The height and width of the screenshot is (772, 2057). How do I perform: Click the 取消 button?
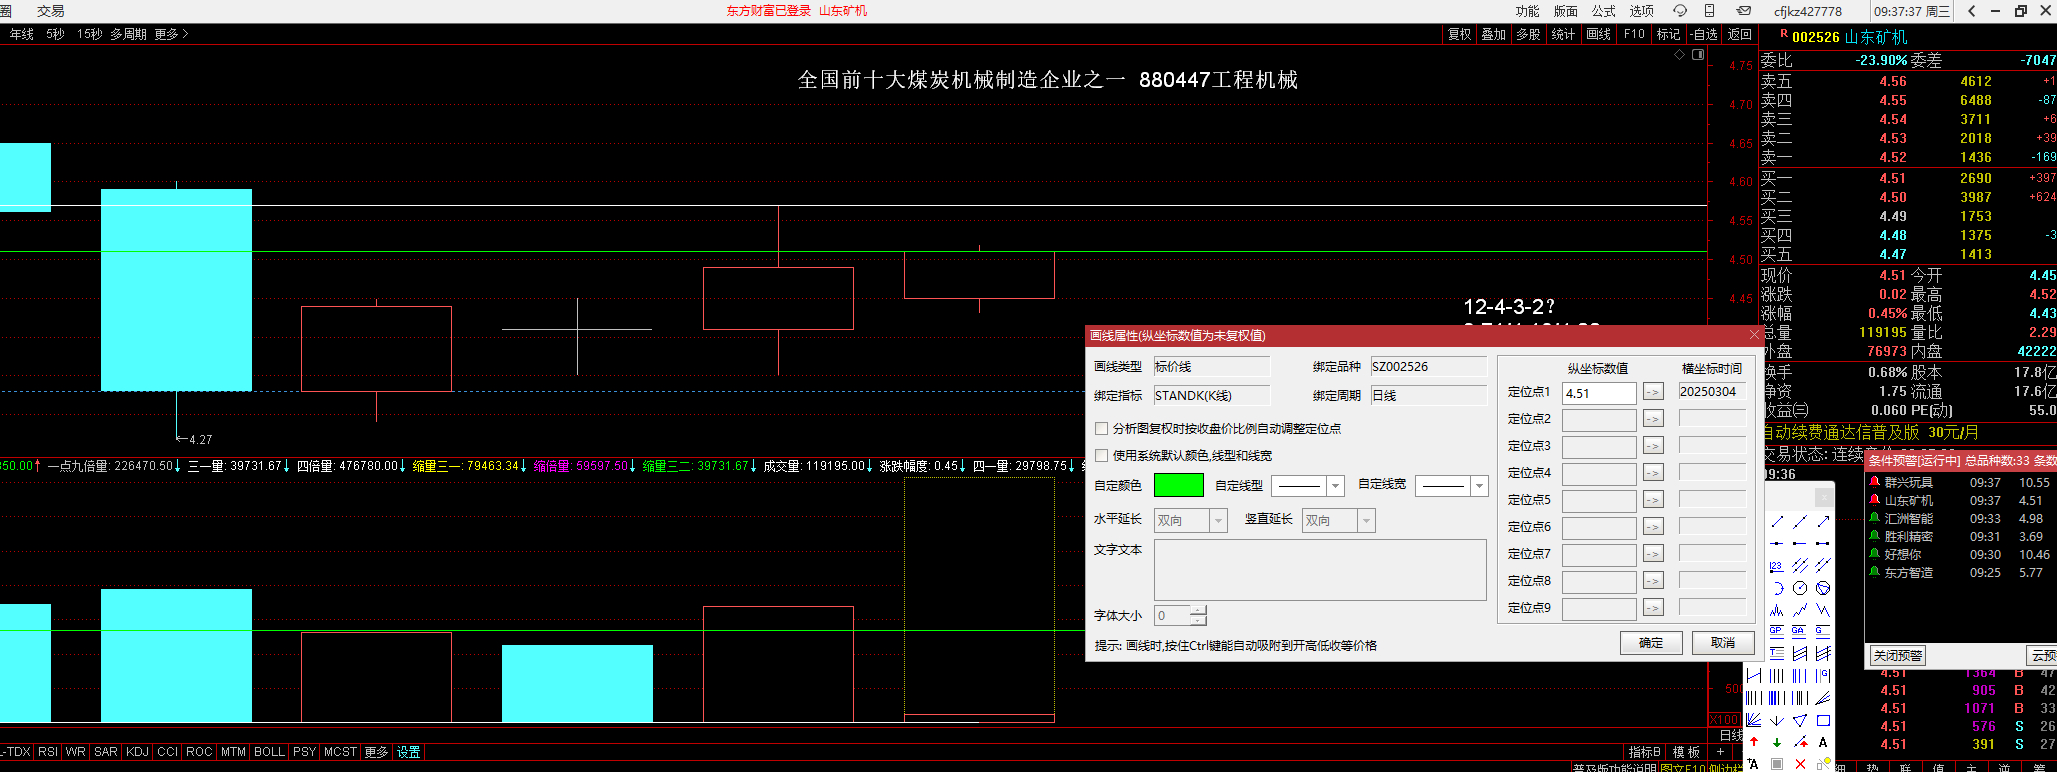1723,643
